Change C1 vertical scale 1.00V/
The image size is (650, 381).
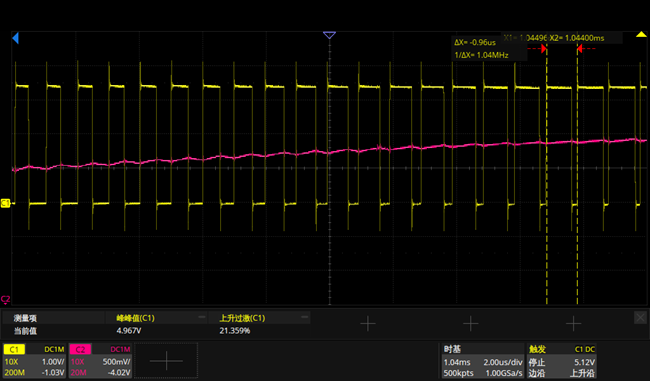click(x=53, y=362)
